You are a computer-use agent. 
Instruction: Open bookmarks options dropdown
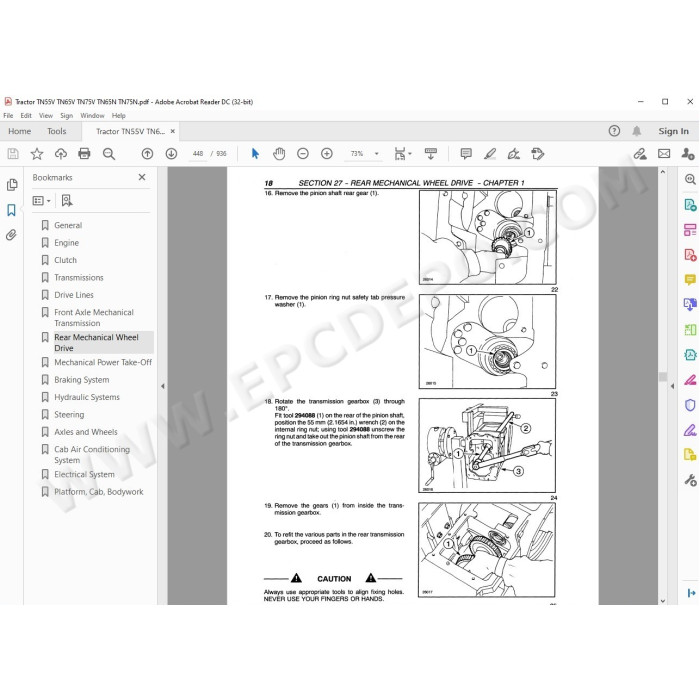click(x=42, y=201)
